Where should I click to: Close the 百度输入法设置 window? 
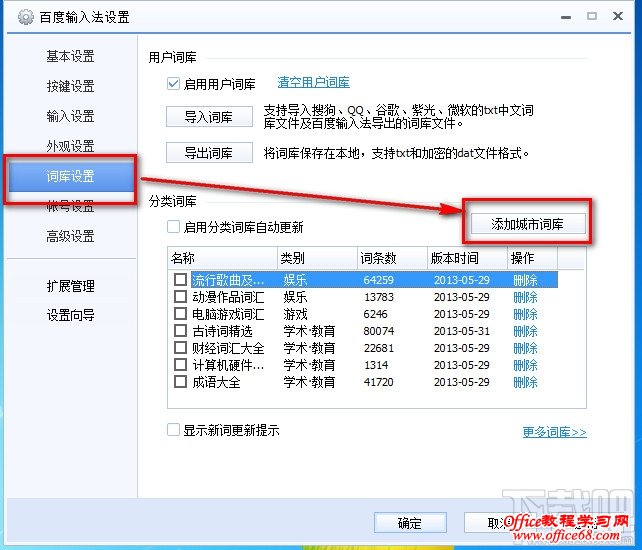click(x=618, y=16)
